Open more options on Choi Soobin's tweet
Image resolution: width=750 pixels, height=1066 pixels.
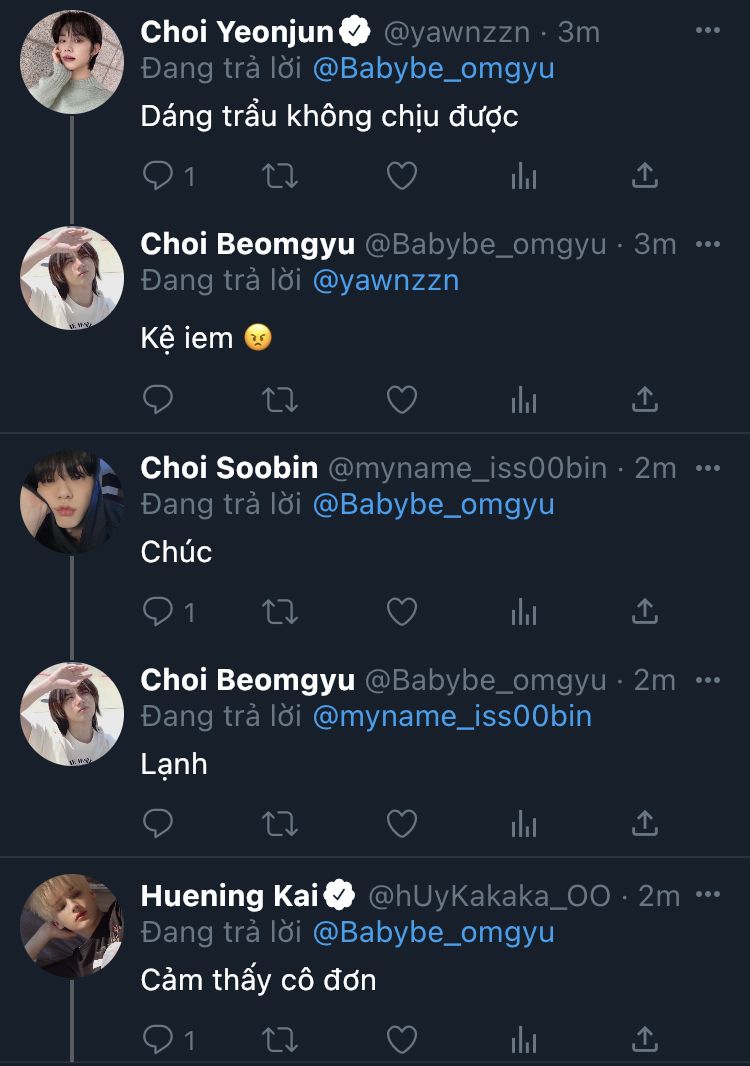[707, 467]
